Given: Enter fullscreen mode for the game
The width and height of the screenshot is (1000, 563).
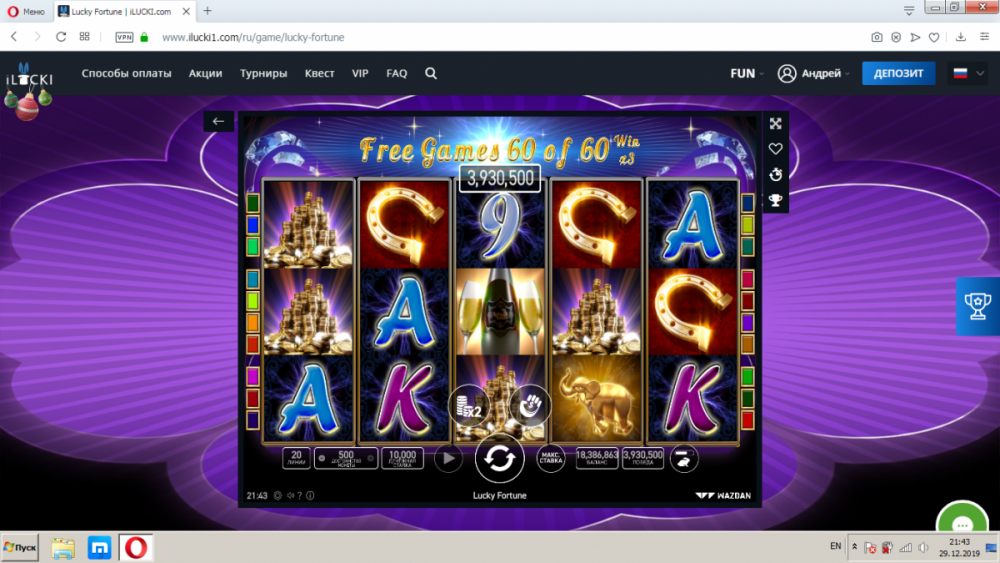Looking at the screenshot, I should (x=776, y=124).
